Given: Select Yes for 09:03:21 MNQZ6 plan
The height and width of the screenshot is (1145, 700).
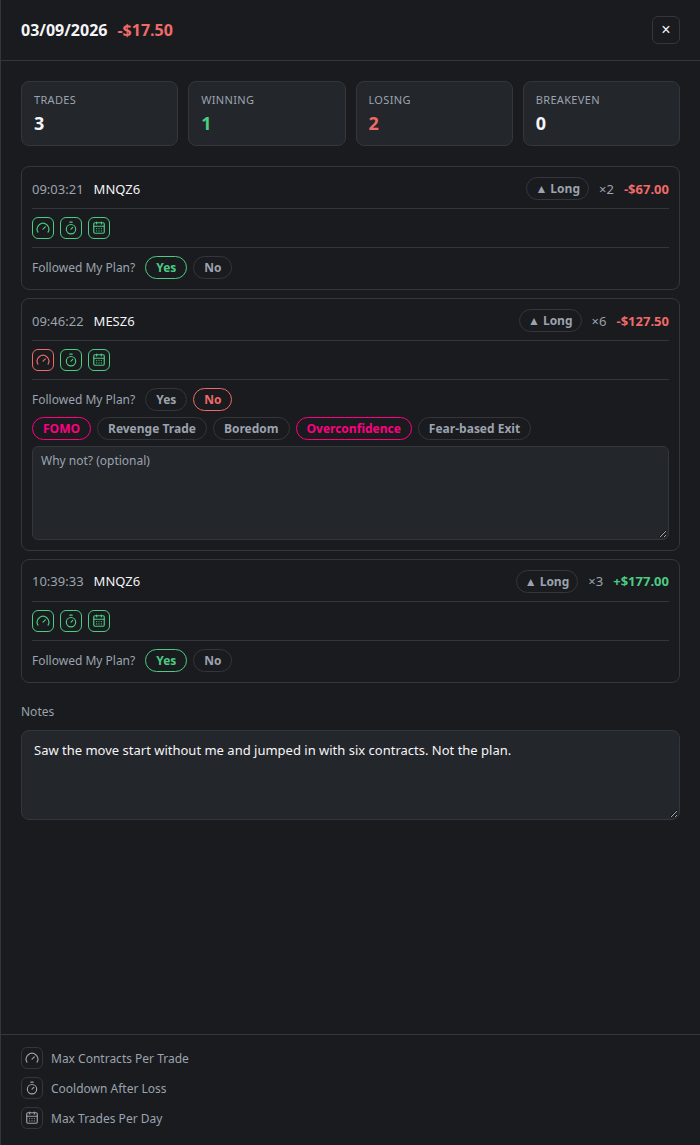Looking at the screenshot, I should [166, 268].
